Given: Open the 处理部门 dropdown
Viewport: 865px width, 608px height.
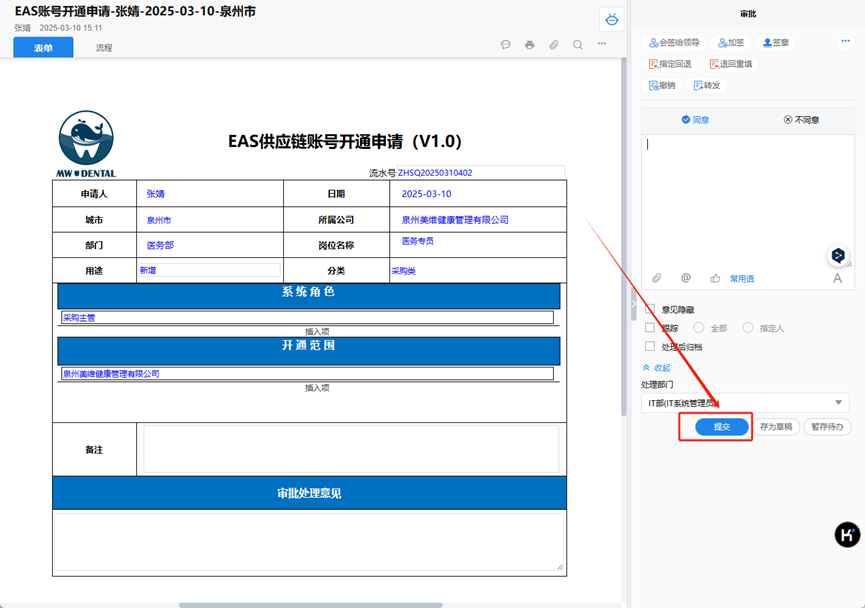Looking at the screenshot, I should (745, 403).
